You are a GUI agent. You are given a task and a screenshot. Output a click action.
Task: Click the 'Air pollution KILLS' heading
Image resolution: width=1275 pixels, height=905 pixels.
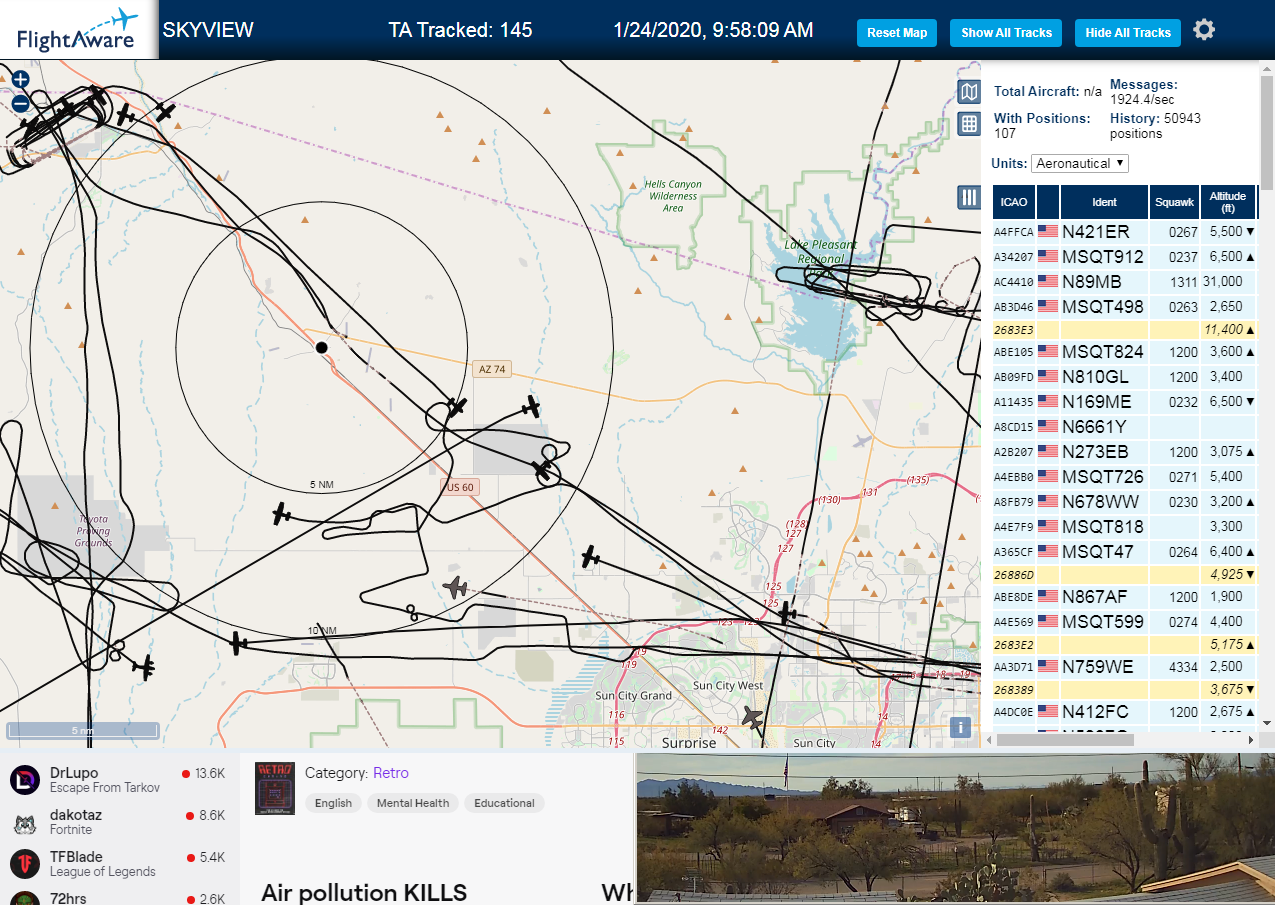[x=364, y=892]
